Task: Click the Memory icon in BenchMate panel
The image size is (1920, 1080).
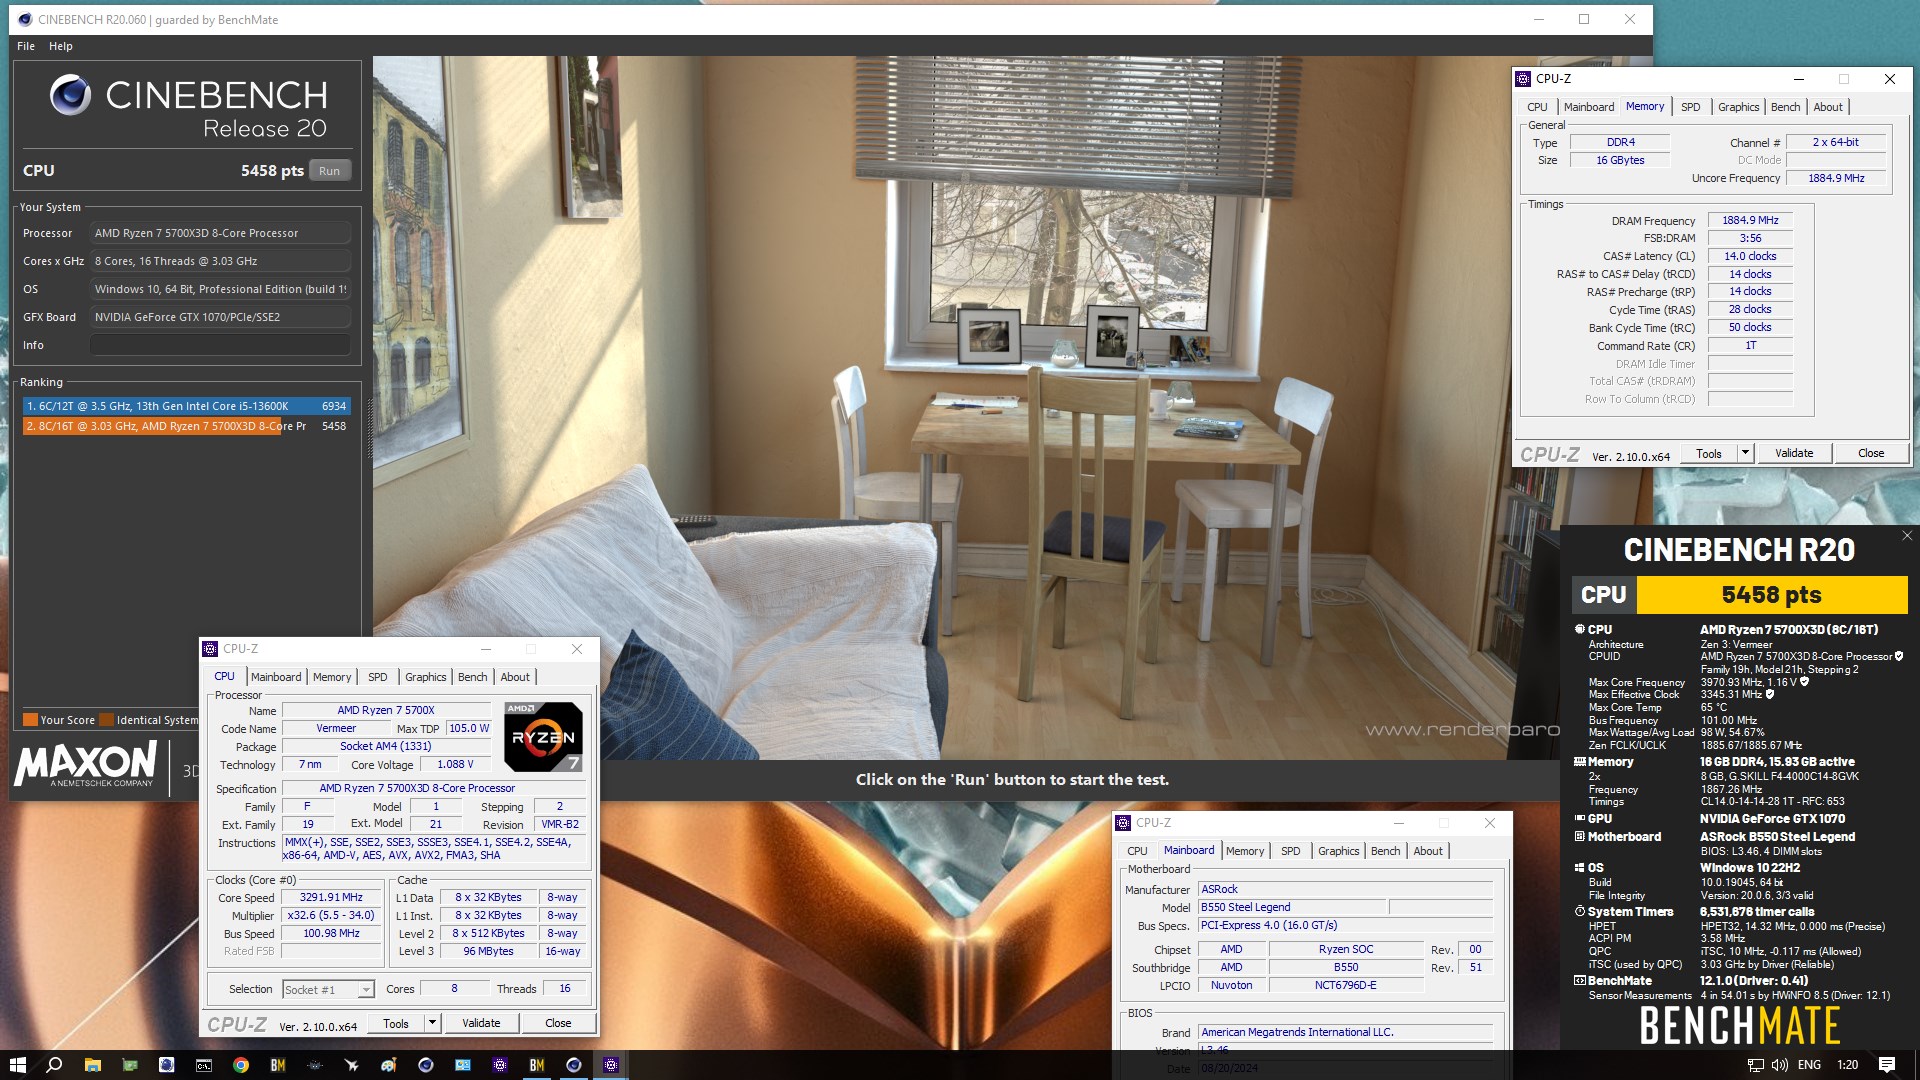Action: 1580,761
